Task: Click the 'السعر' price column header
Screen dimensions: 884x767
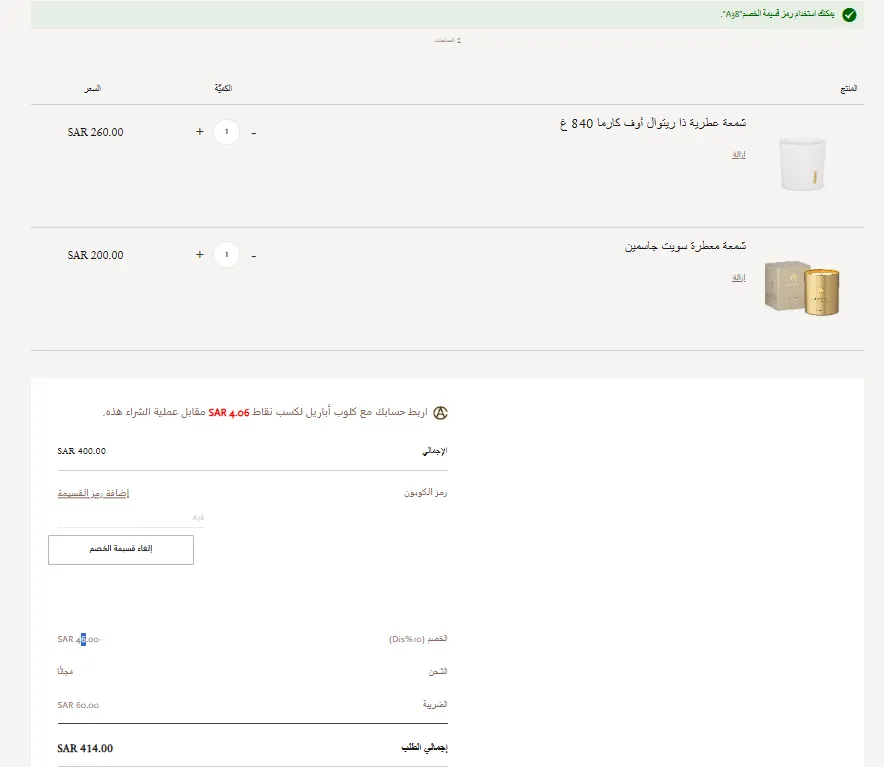Action: point(93,89)
